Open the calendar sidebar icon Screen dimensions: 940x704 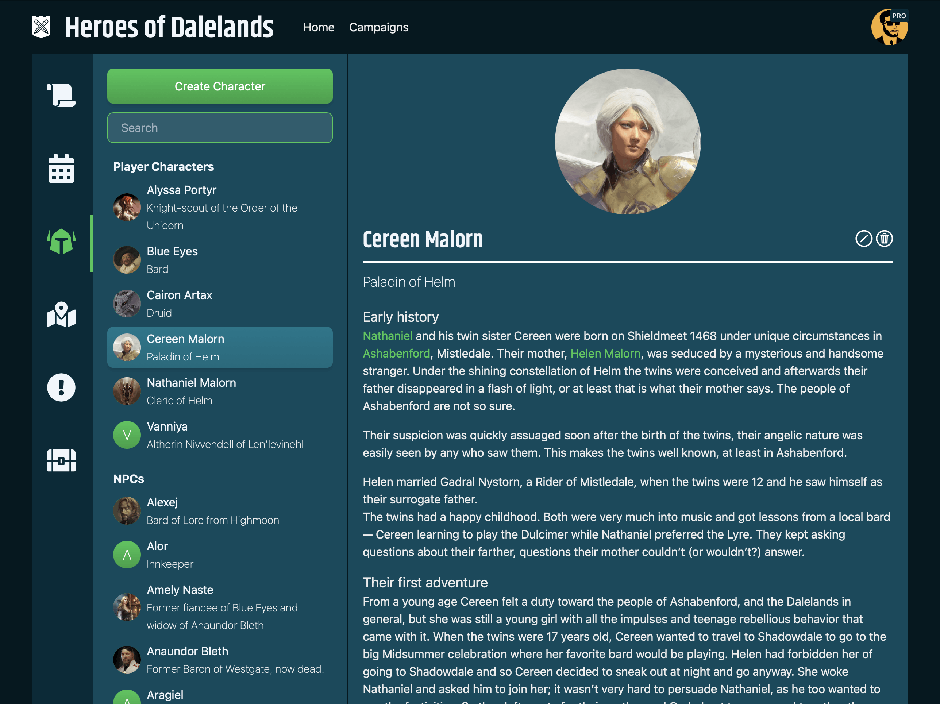tap(61, 169)
